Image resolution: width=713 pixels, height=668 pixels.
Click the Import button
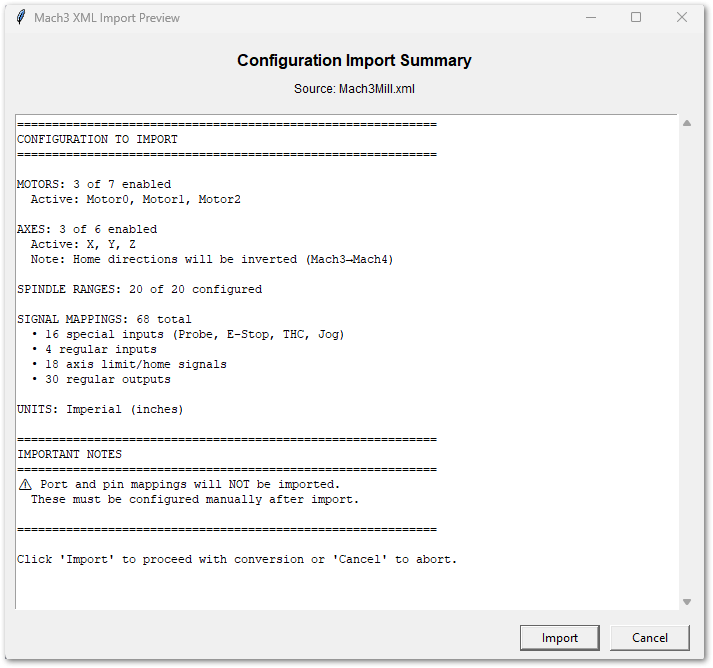point(560,638)
